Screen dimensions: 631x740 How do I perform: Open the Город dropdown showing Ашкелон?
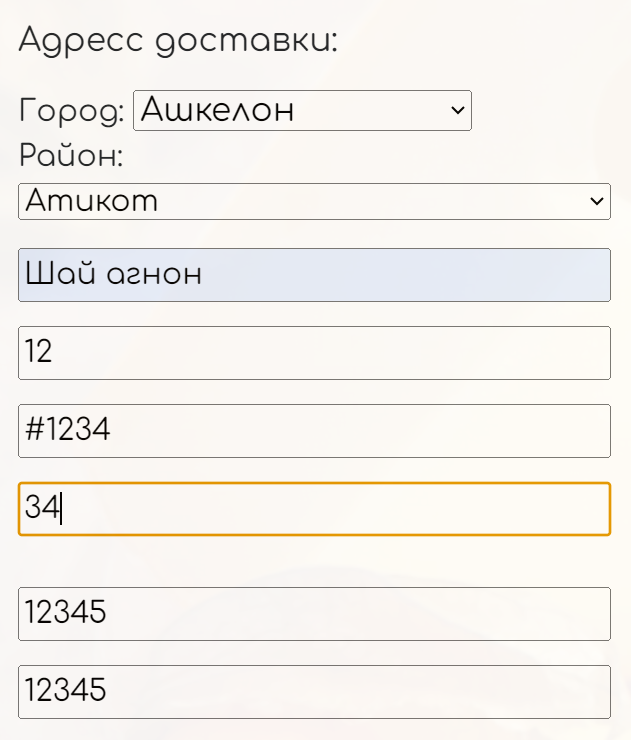tap(301, 110)
